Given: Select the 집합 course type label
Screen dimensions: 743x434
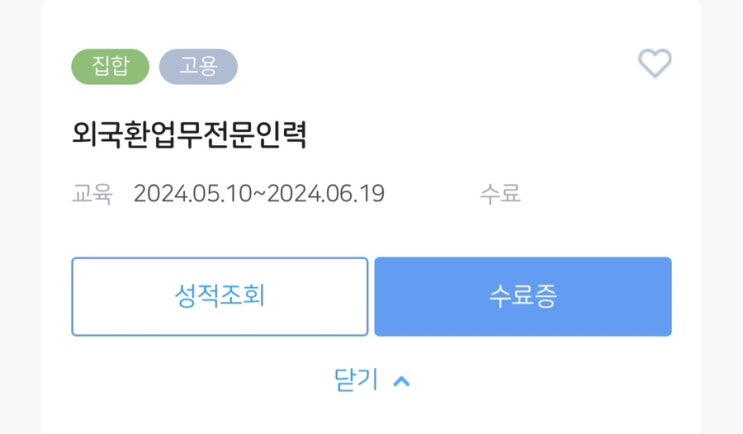Looking at the screenshot, I should tap(110, 66).
